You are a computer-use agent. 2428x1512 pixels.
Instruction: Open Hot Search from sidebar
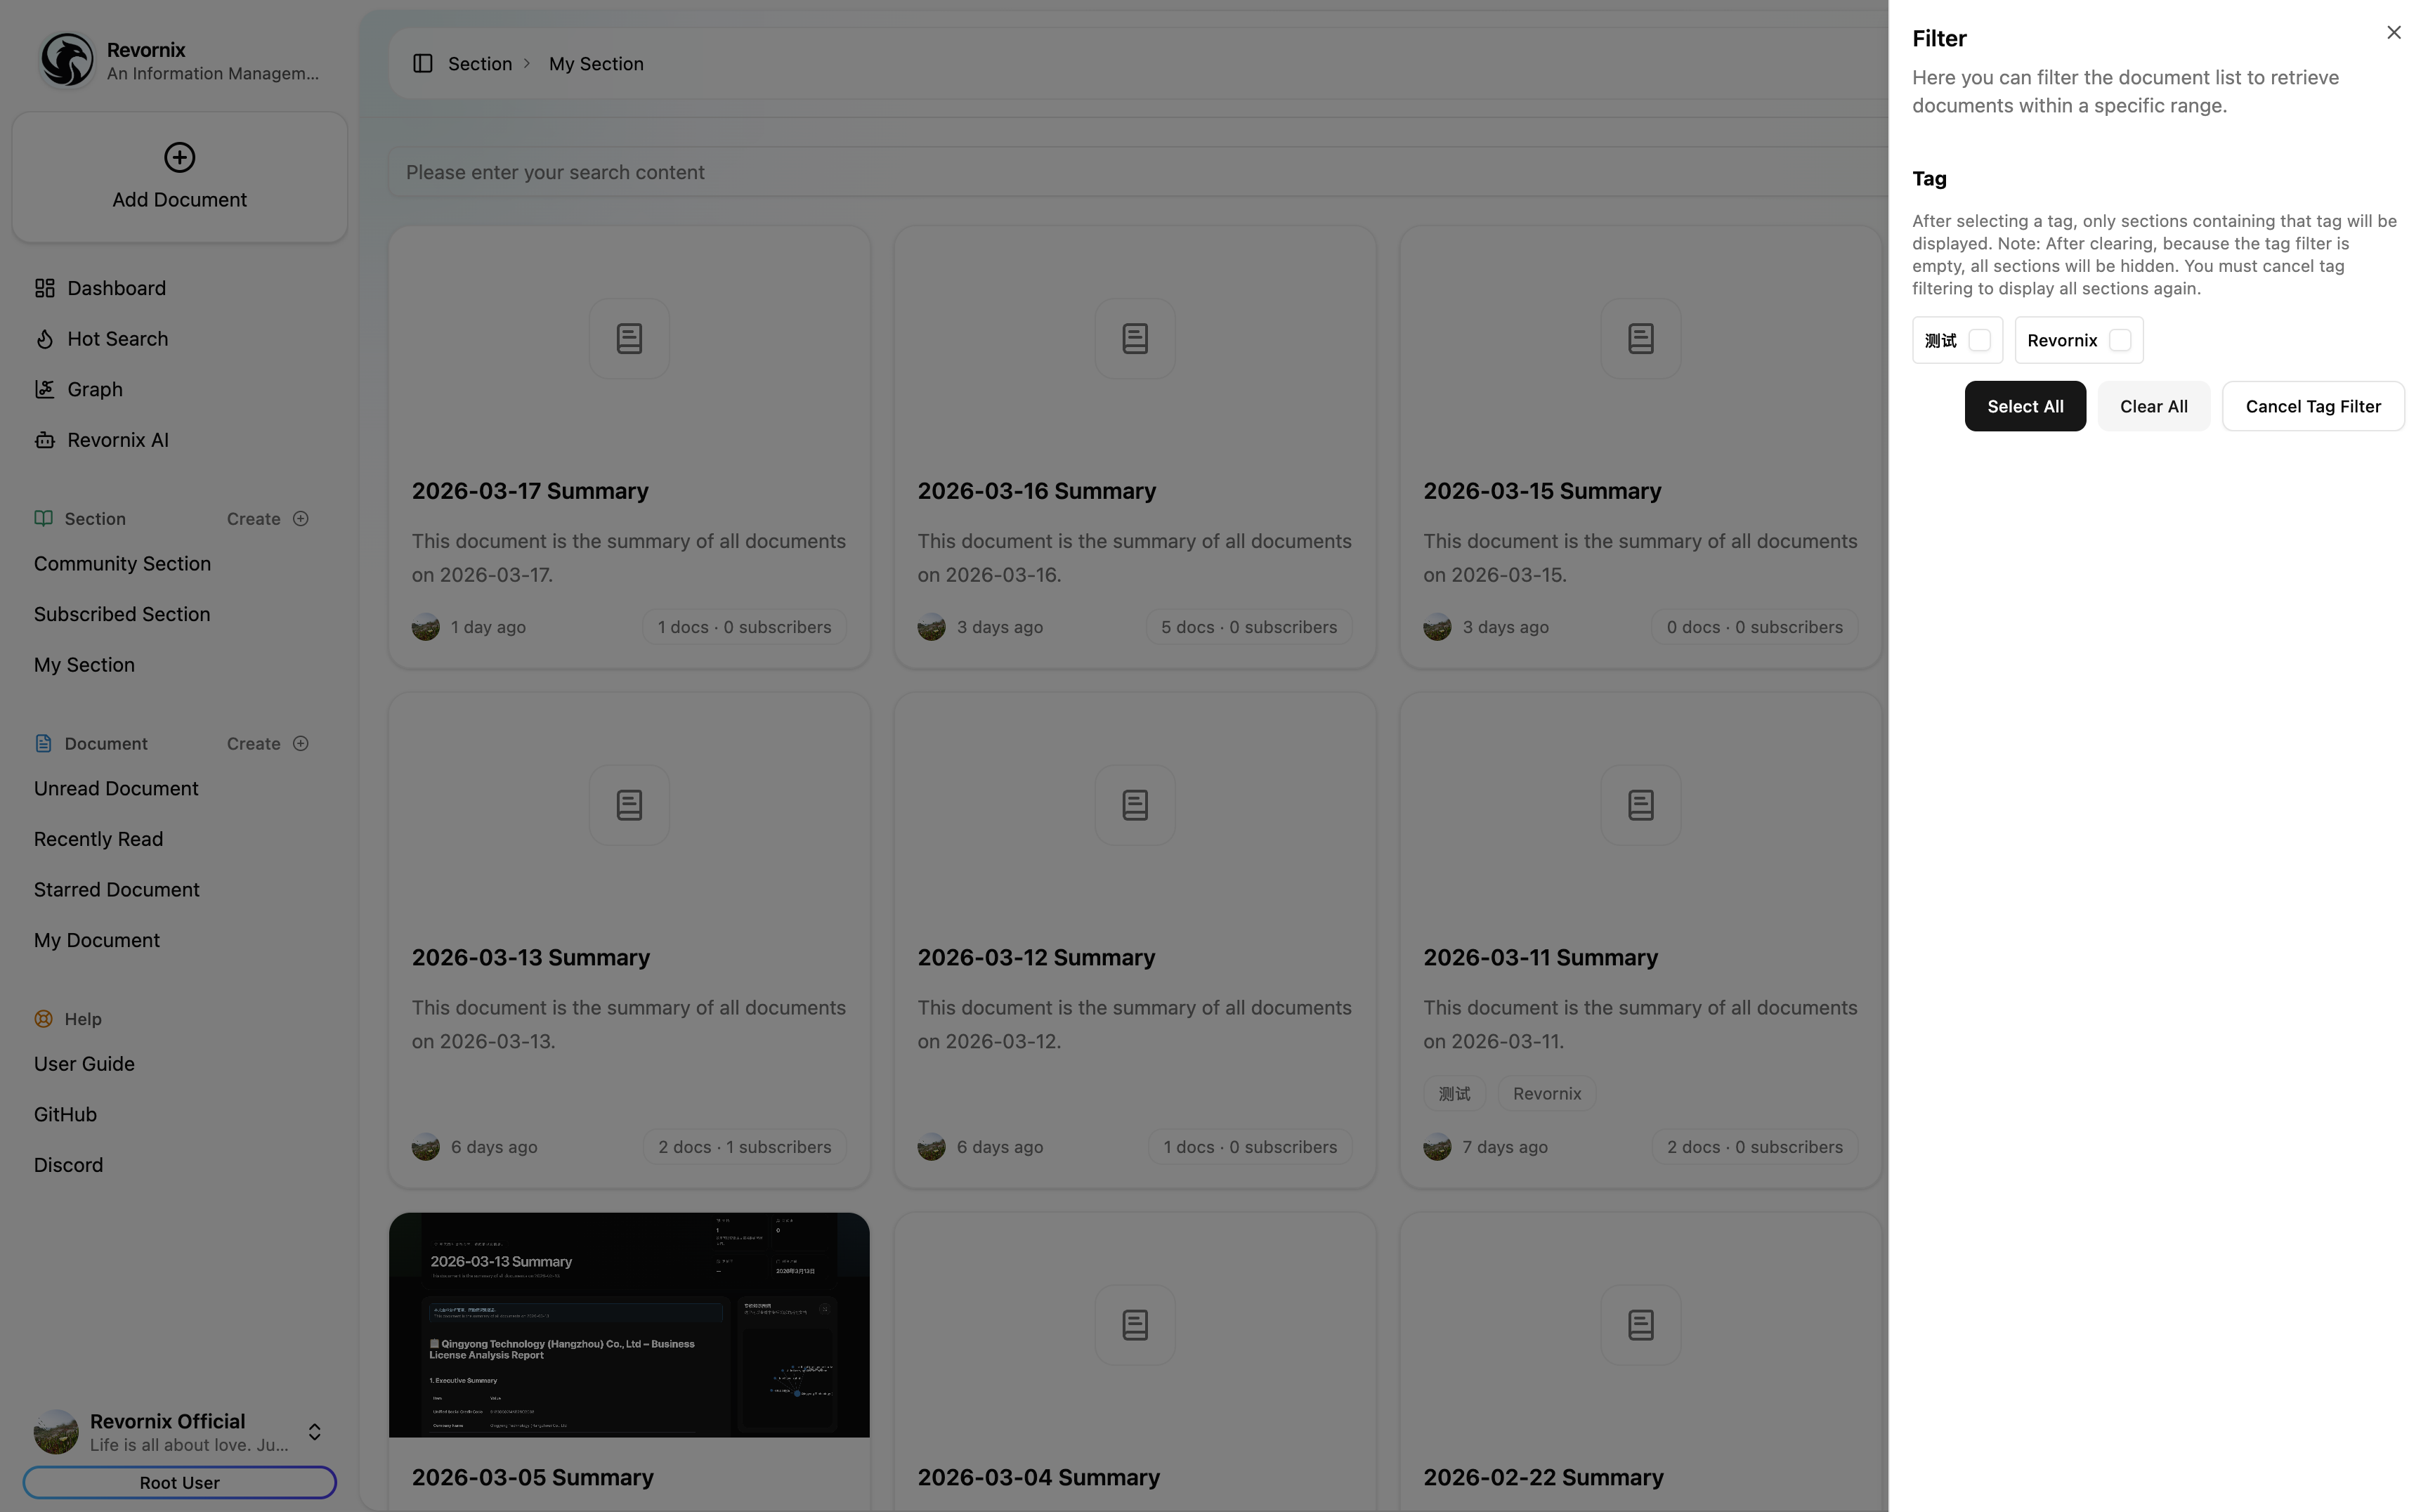117,339
